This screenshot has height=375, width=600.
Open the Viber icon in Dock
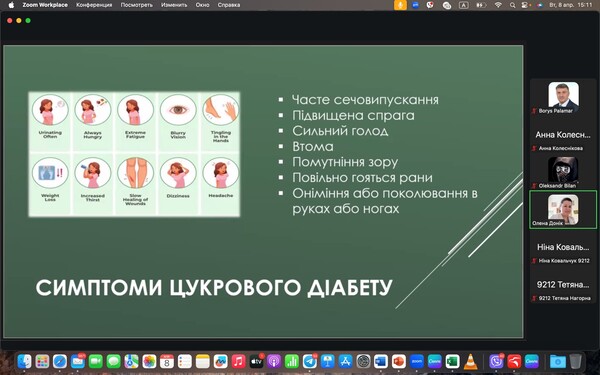496,361
